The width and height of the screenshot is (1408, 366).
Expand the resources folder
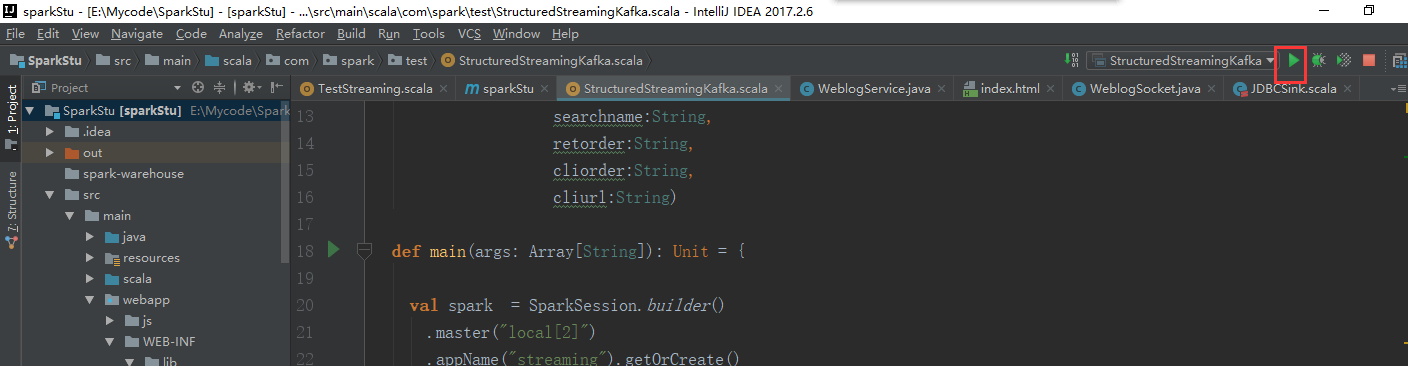coord(90,258)
